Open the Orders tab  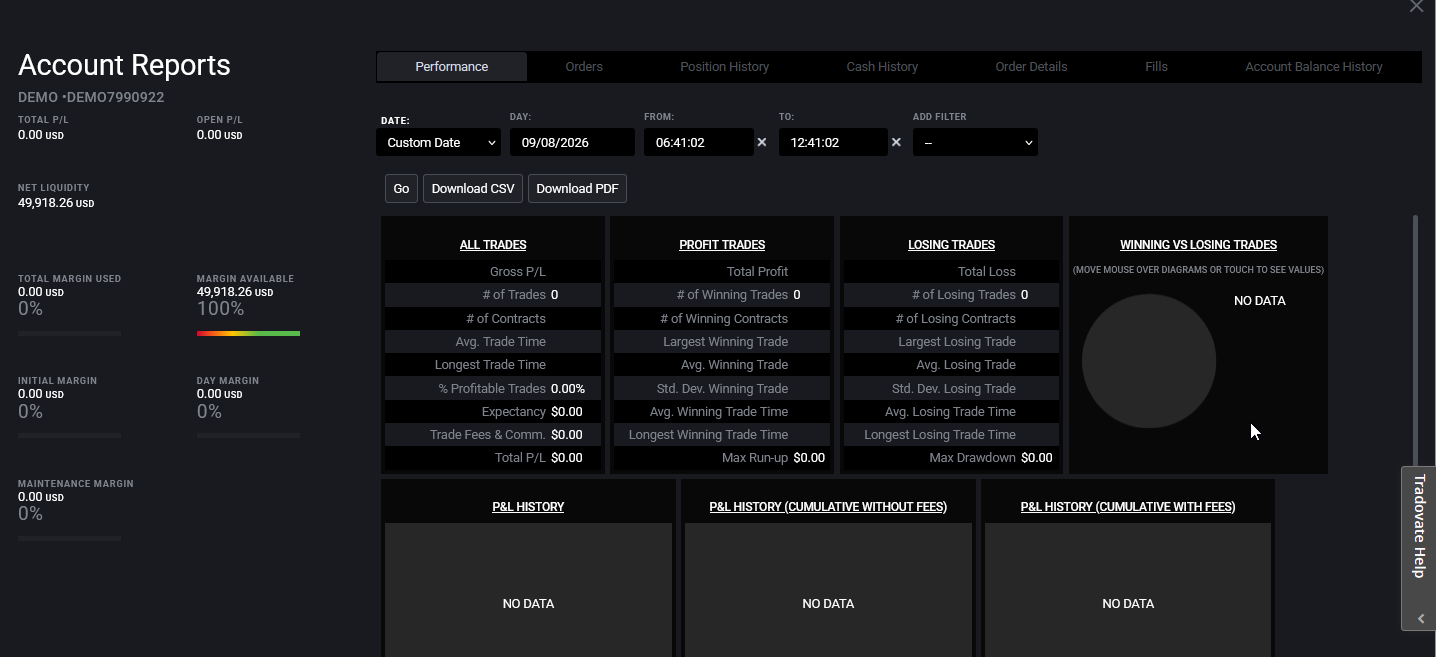pos(584,67)
